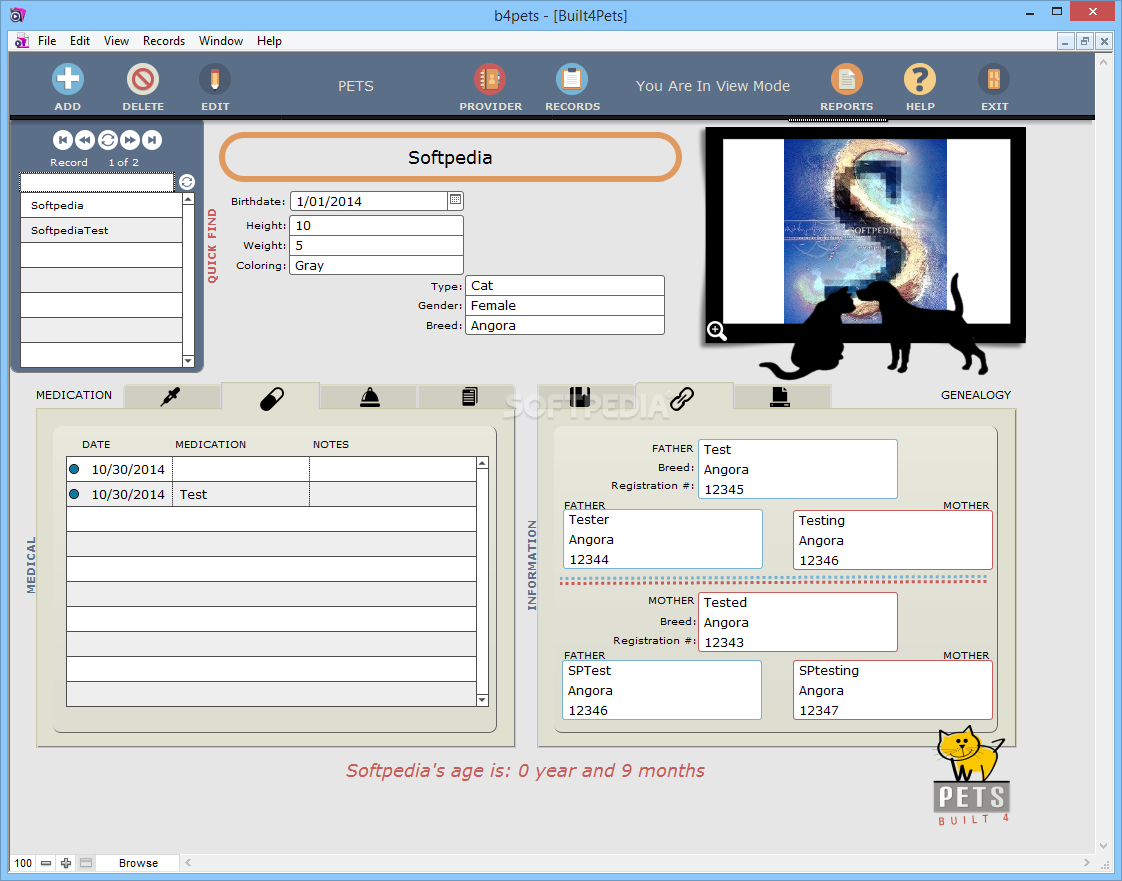Open the floppy disk tab in information panel
Screen dimensions: 1122x881
pos(580,396)
